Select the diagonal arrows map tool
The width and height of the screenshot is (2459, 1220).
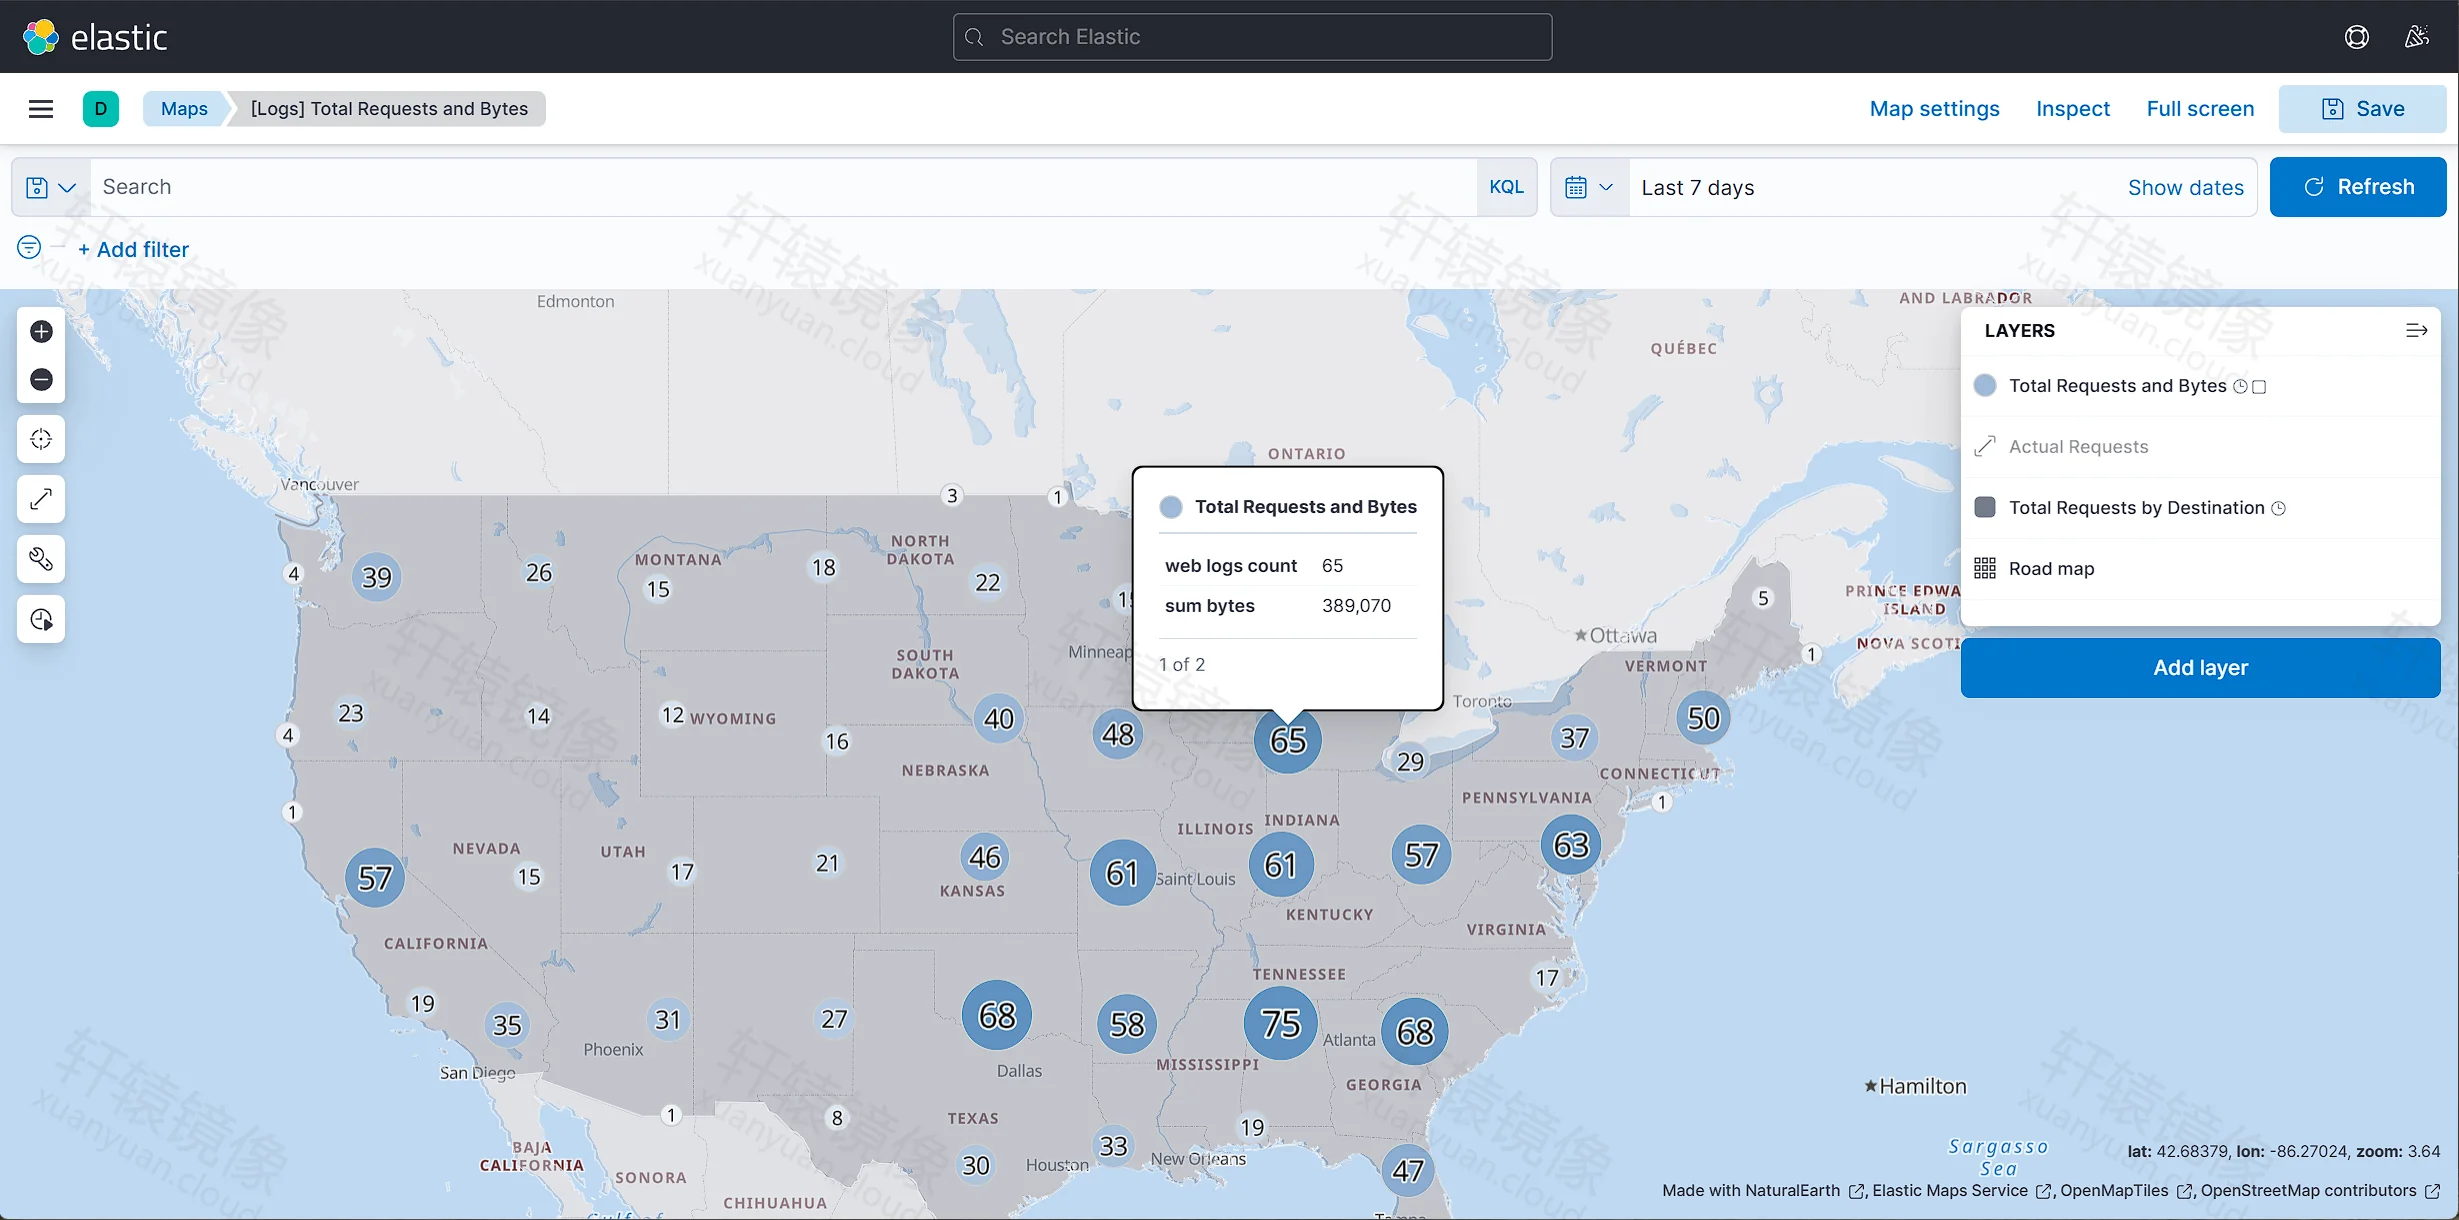click(41, 499)
